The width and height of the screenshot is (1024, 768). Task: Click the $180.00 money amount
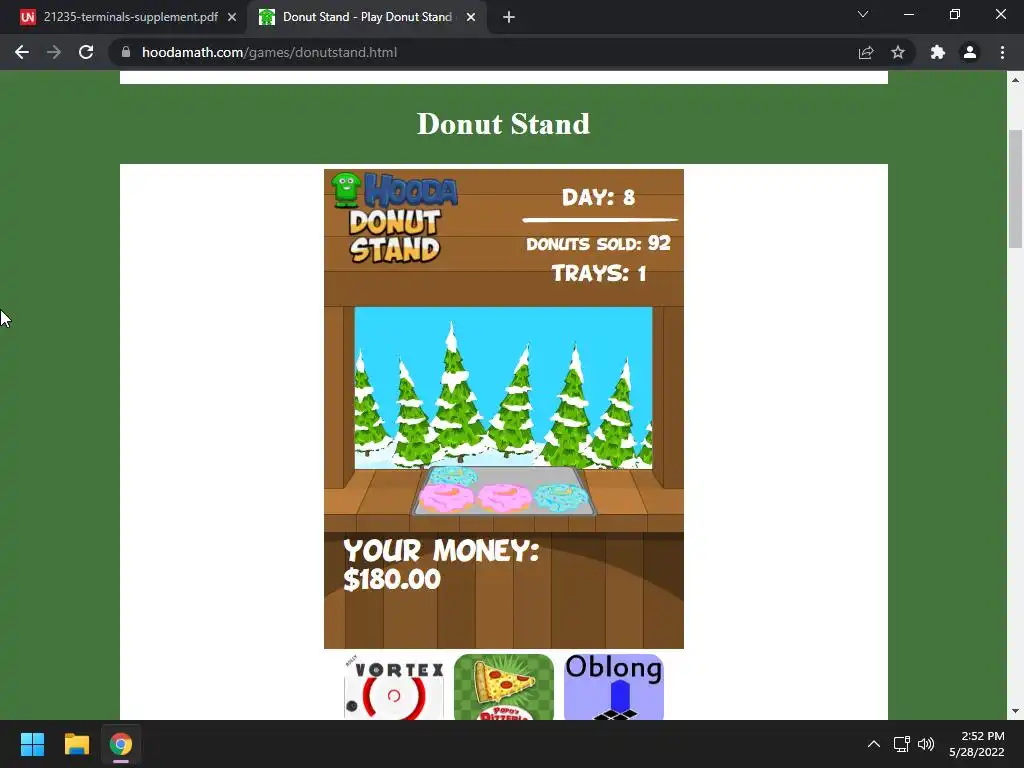(x=392, y=579)
